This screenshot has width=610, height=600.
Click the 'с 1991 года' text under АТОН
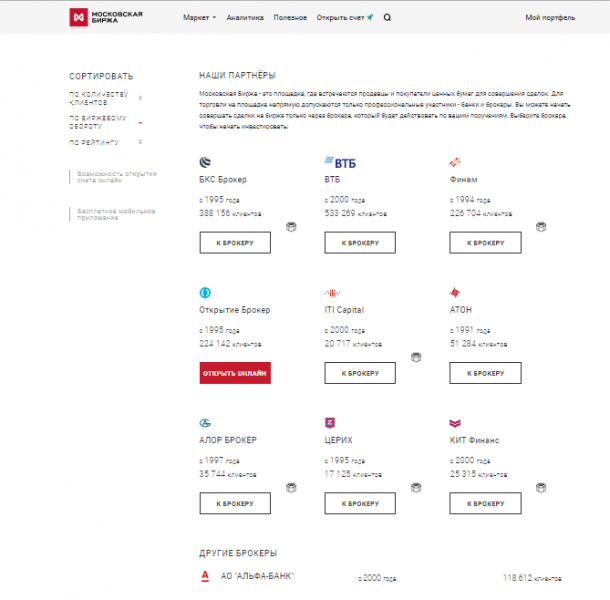[470, 330]
